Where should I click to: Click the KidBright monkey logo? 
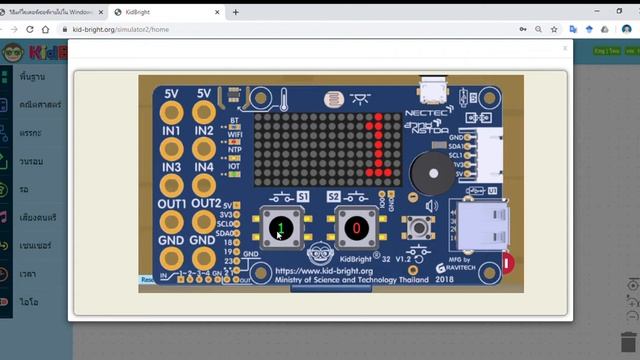click(x=13, y=52)
